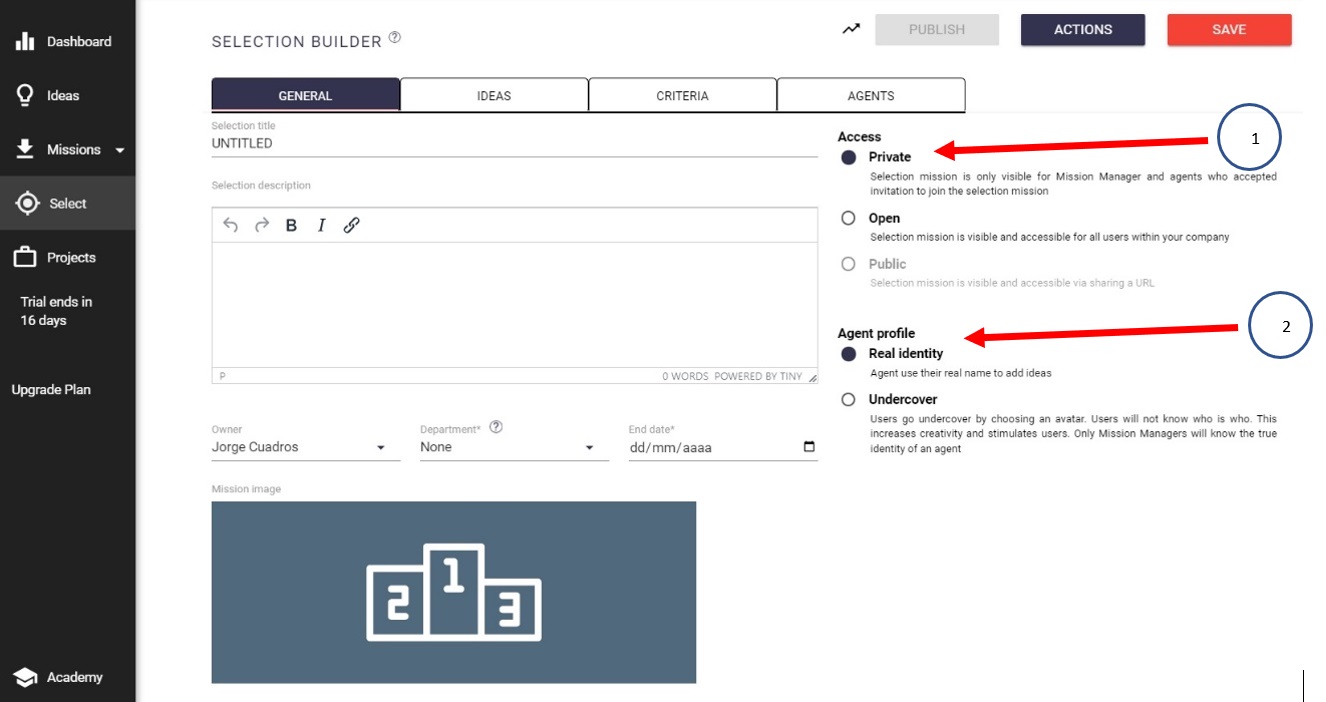
Task: Click the undo icon in description editor
Action: (x=231, y=225)
